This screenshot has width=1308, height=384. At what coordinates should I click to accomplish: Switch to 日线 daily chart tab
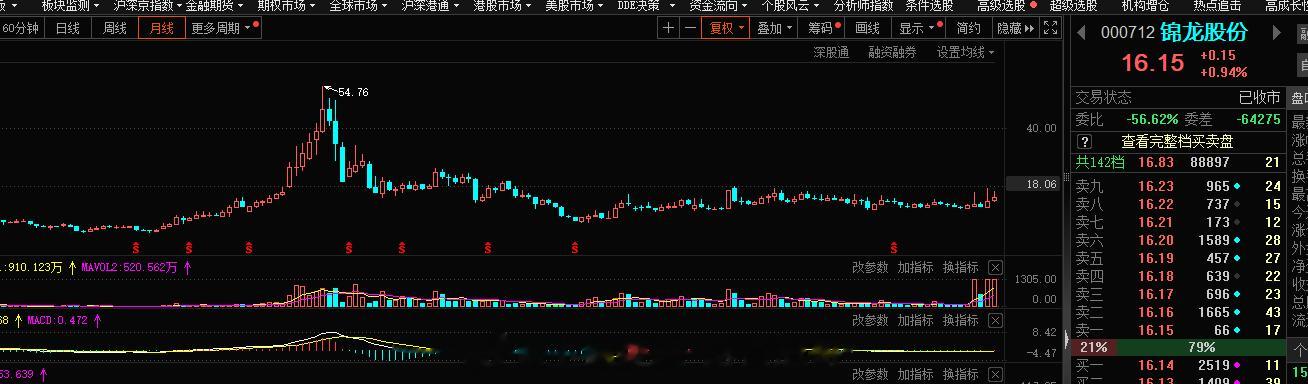[68, 28]
